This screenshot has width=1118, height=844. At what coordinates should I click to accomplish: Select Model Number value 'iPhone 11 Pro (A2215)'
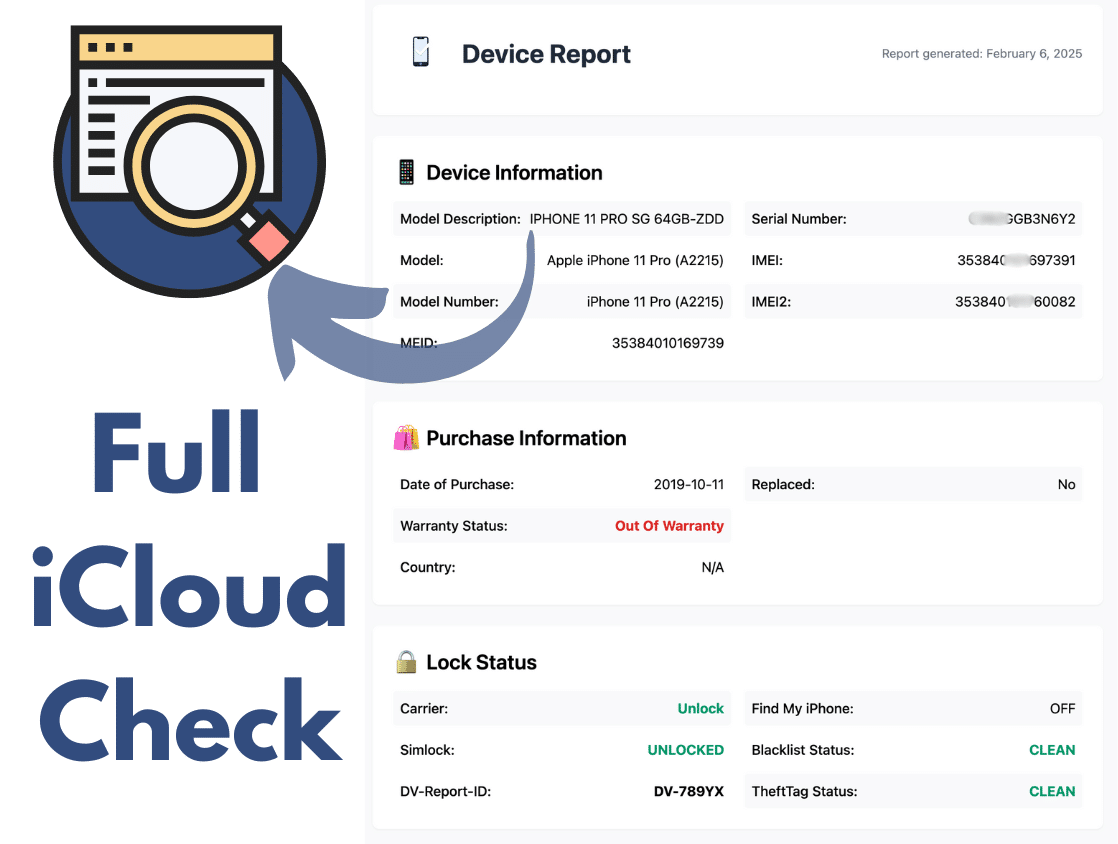655,302
